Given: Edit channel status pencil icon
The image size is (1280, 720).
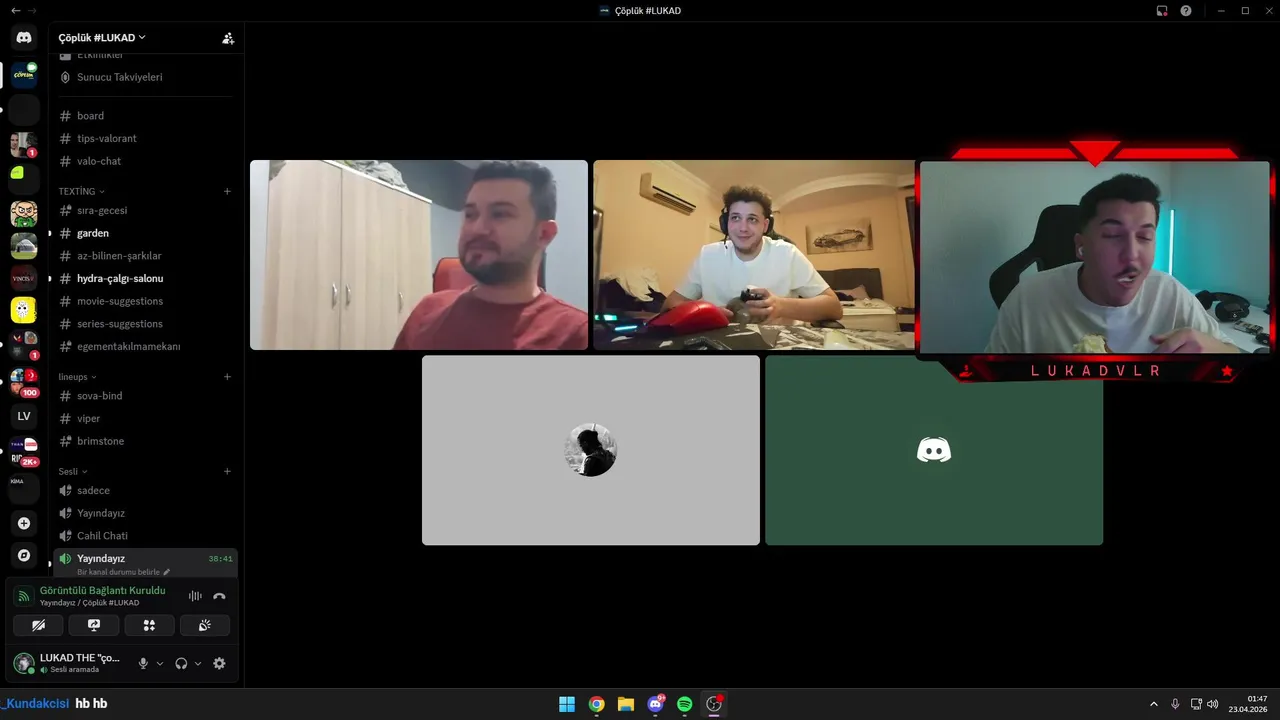Looking at the screenshot, I should point(167,572).
